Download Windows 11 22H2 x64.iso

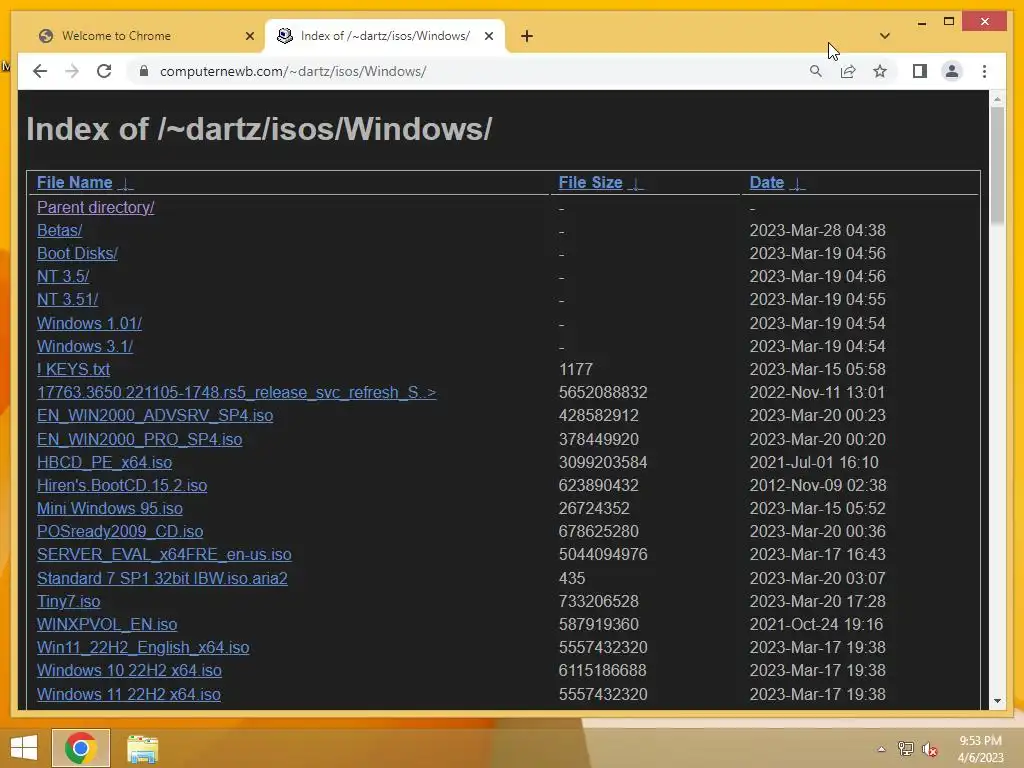click(129, 694)
